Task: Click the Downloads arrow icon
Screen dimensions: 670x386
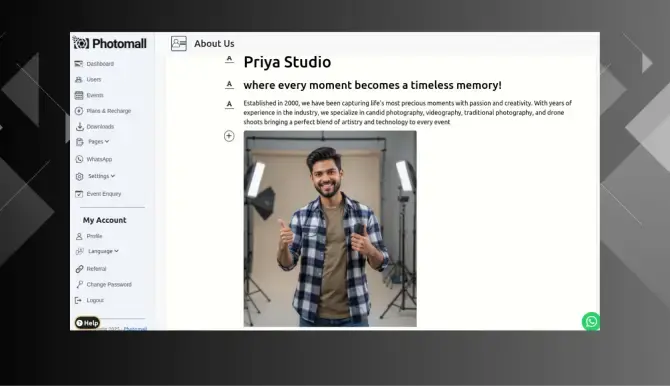Action: point(79,127)
